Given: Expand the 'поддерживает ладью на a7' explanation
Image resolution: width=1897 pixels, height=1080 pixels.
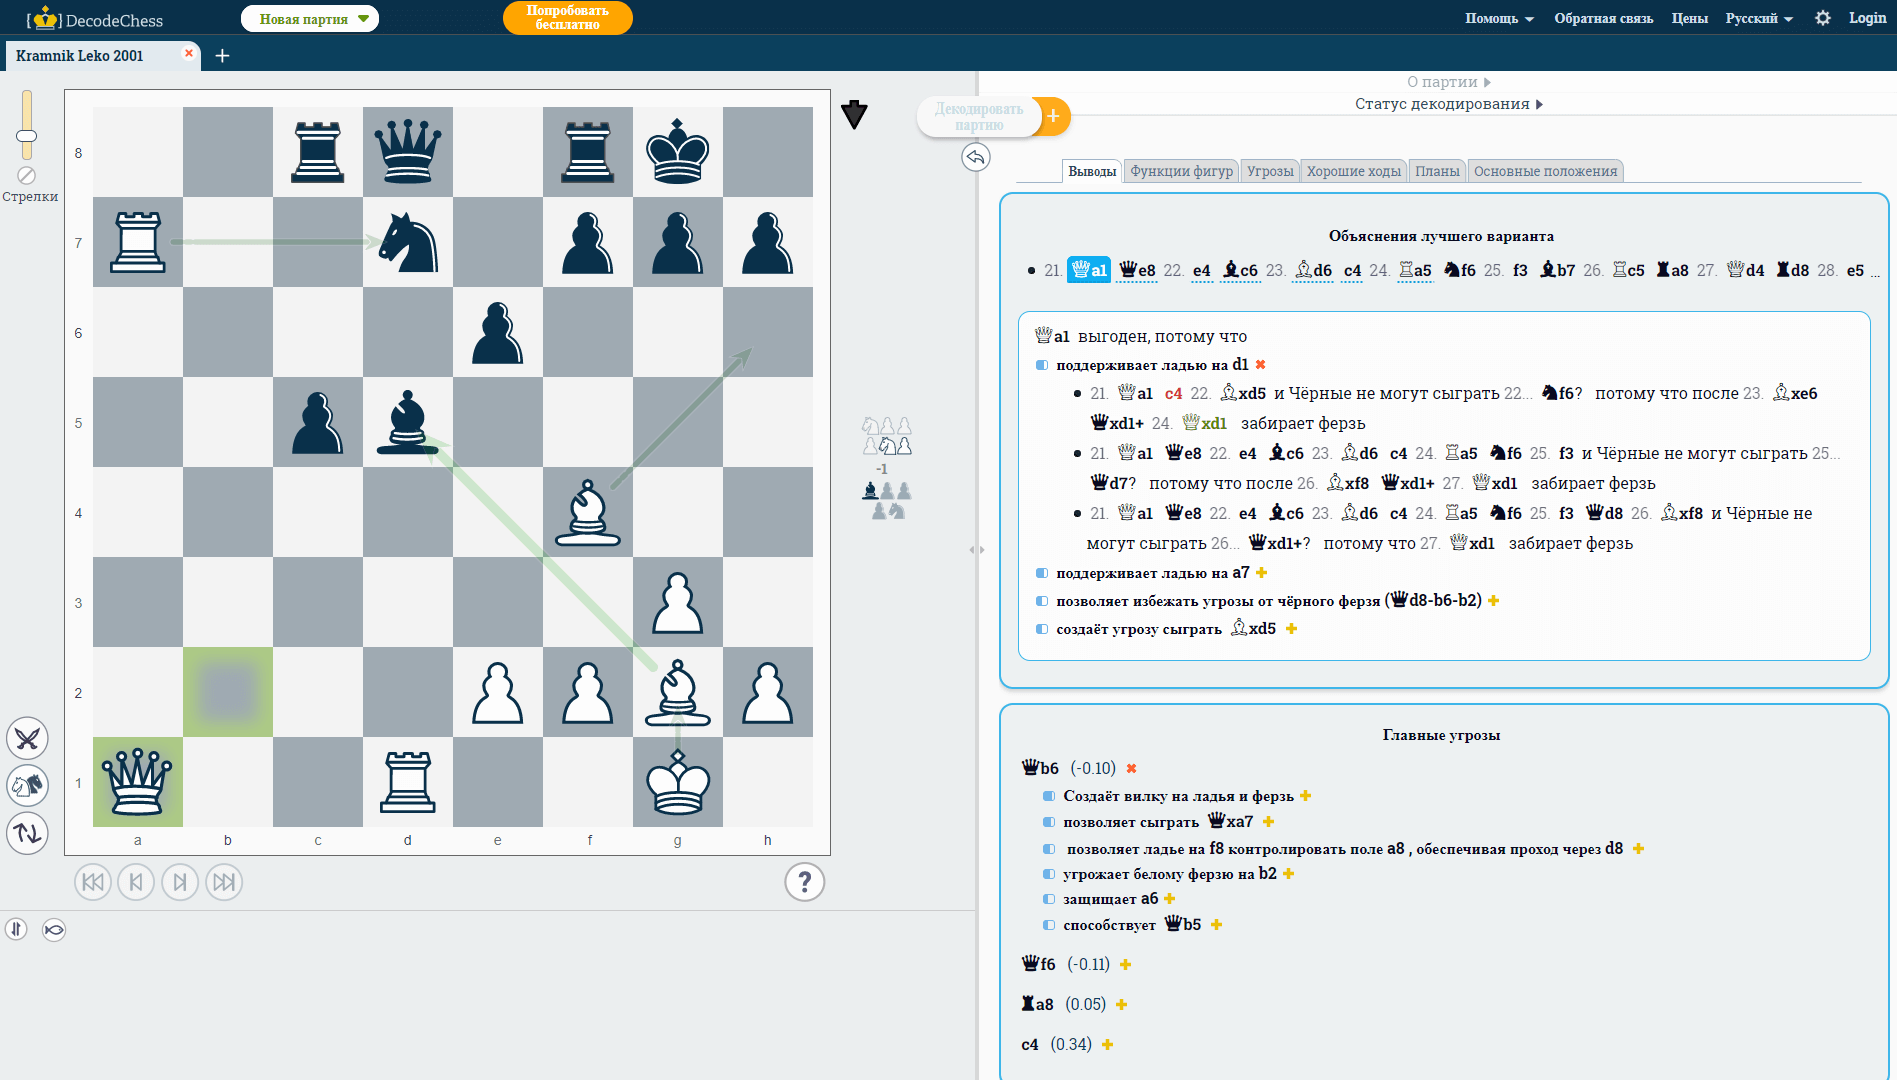Looking at the screenshot, I should pyautogui.click(x=1262, y=573).
